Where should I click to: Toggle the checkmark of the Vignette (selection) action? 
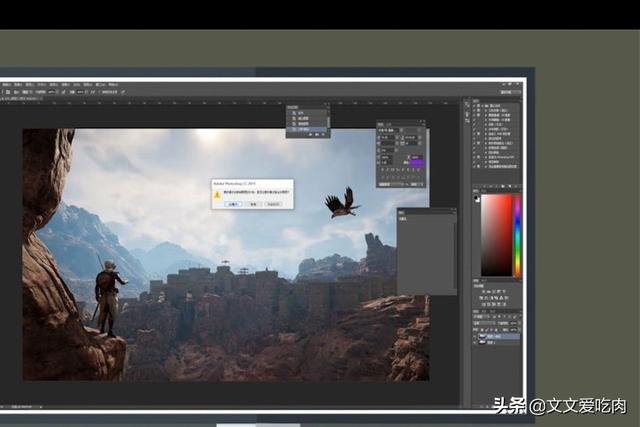(x=474, y=111)
